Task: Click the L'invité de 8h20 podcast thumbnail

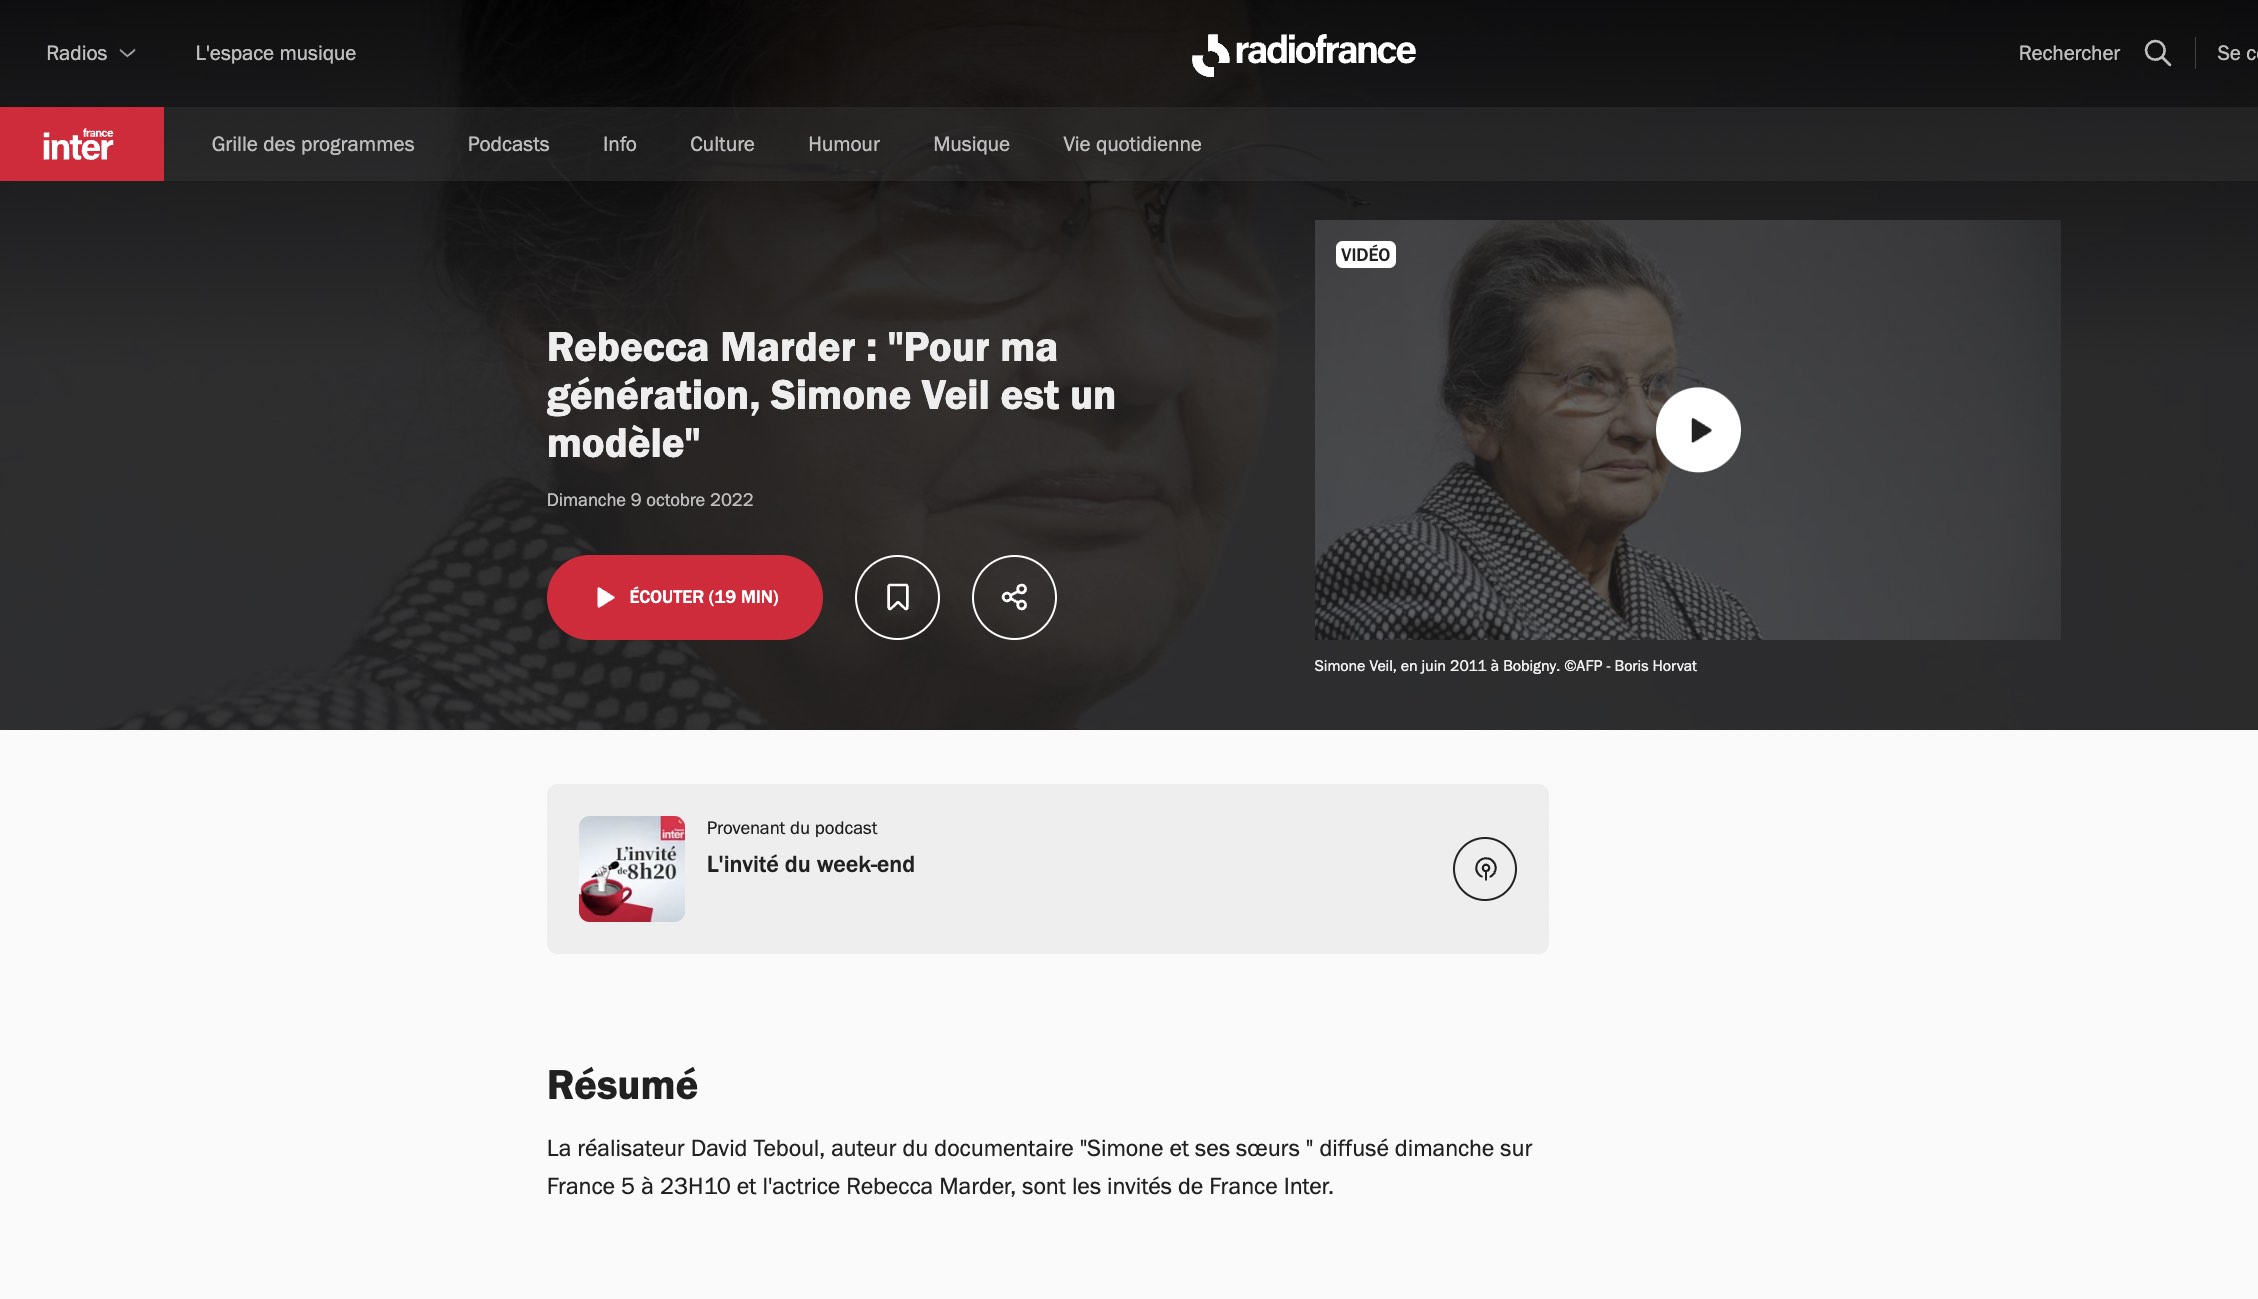Action: click(632, 869)
